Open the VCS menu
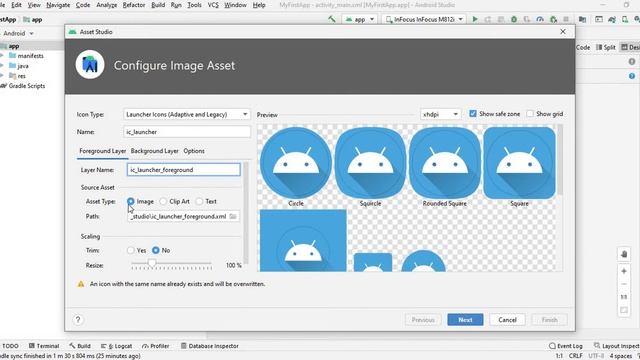This screenshot has width=640, height=360. 213,5
